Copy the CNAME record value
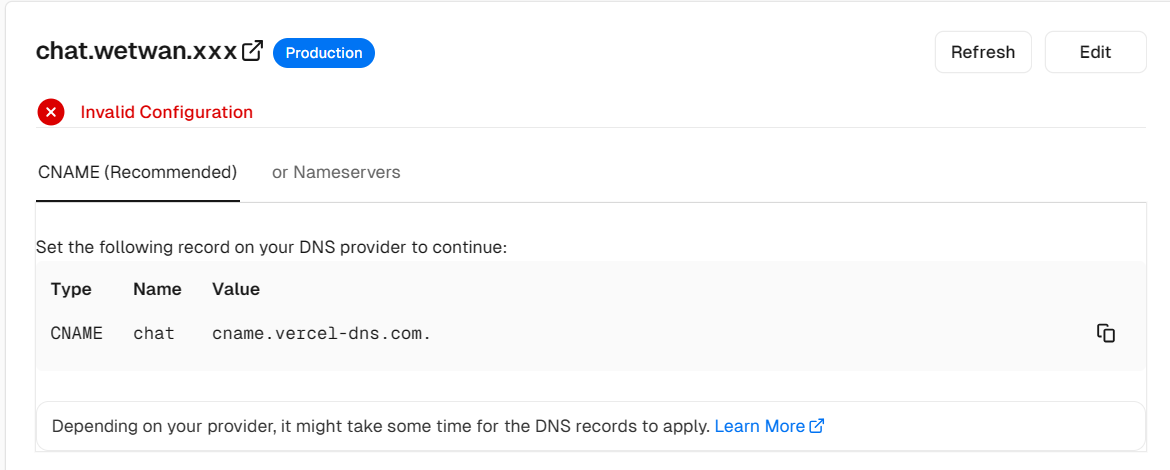The image size is (1170, 470). point(1106,333)
